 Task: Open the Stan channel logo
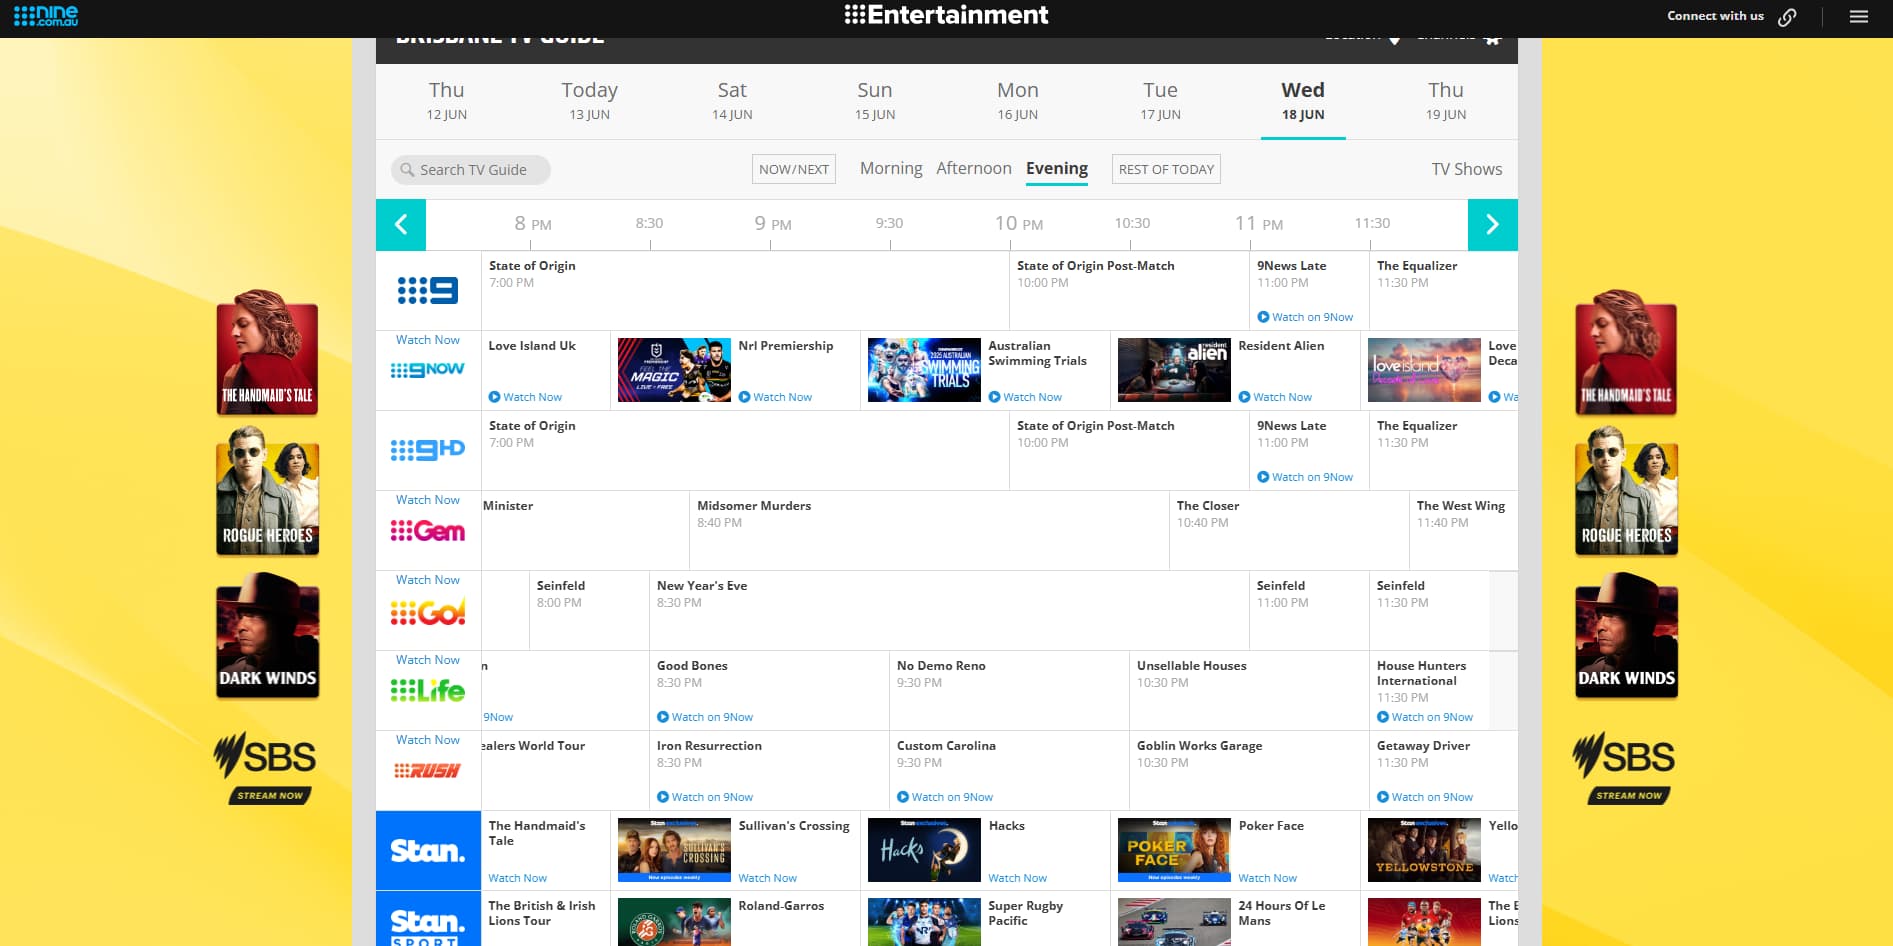pyautogui.click(x=428, y=850)
